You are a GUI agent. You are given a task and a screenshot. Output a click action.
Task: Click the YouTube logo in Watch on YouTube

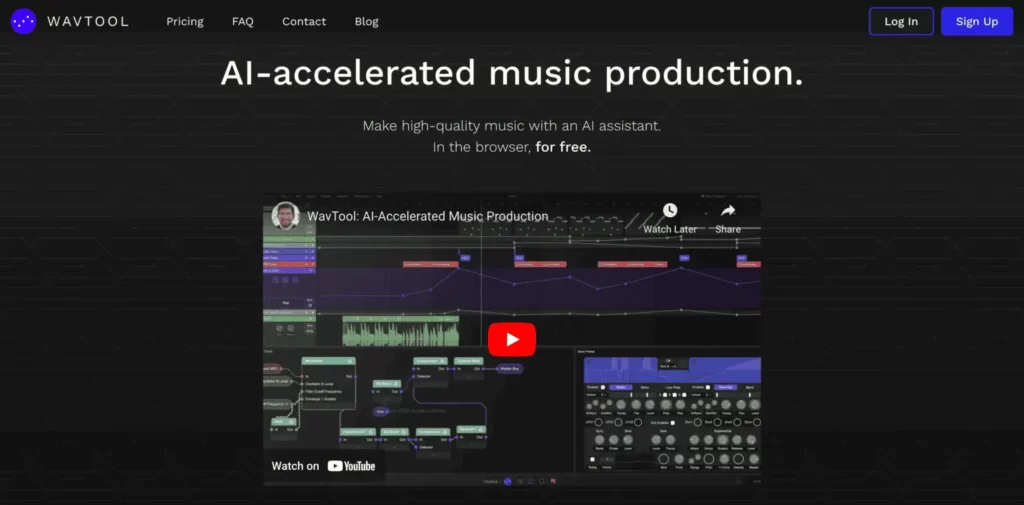351,466
